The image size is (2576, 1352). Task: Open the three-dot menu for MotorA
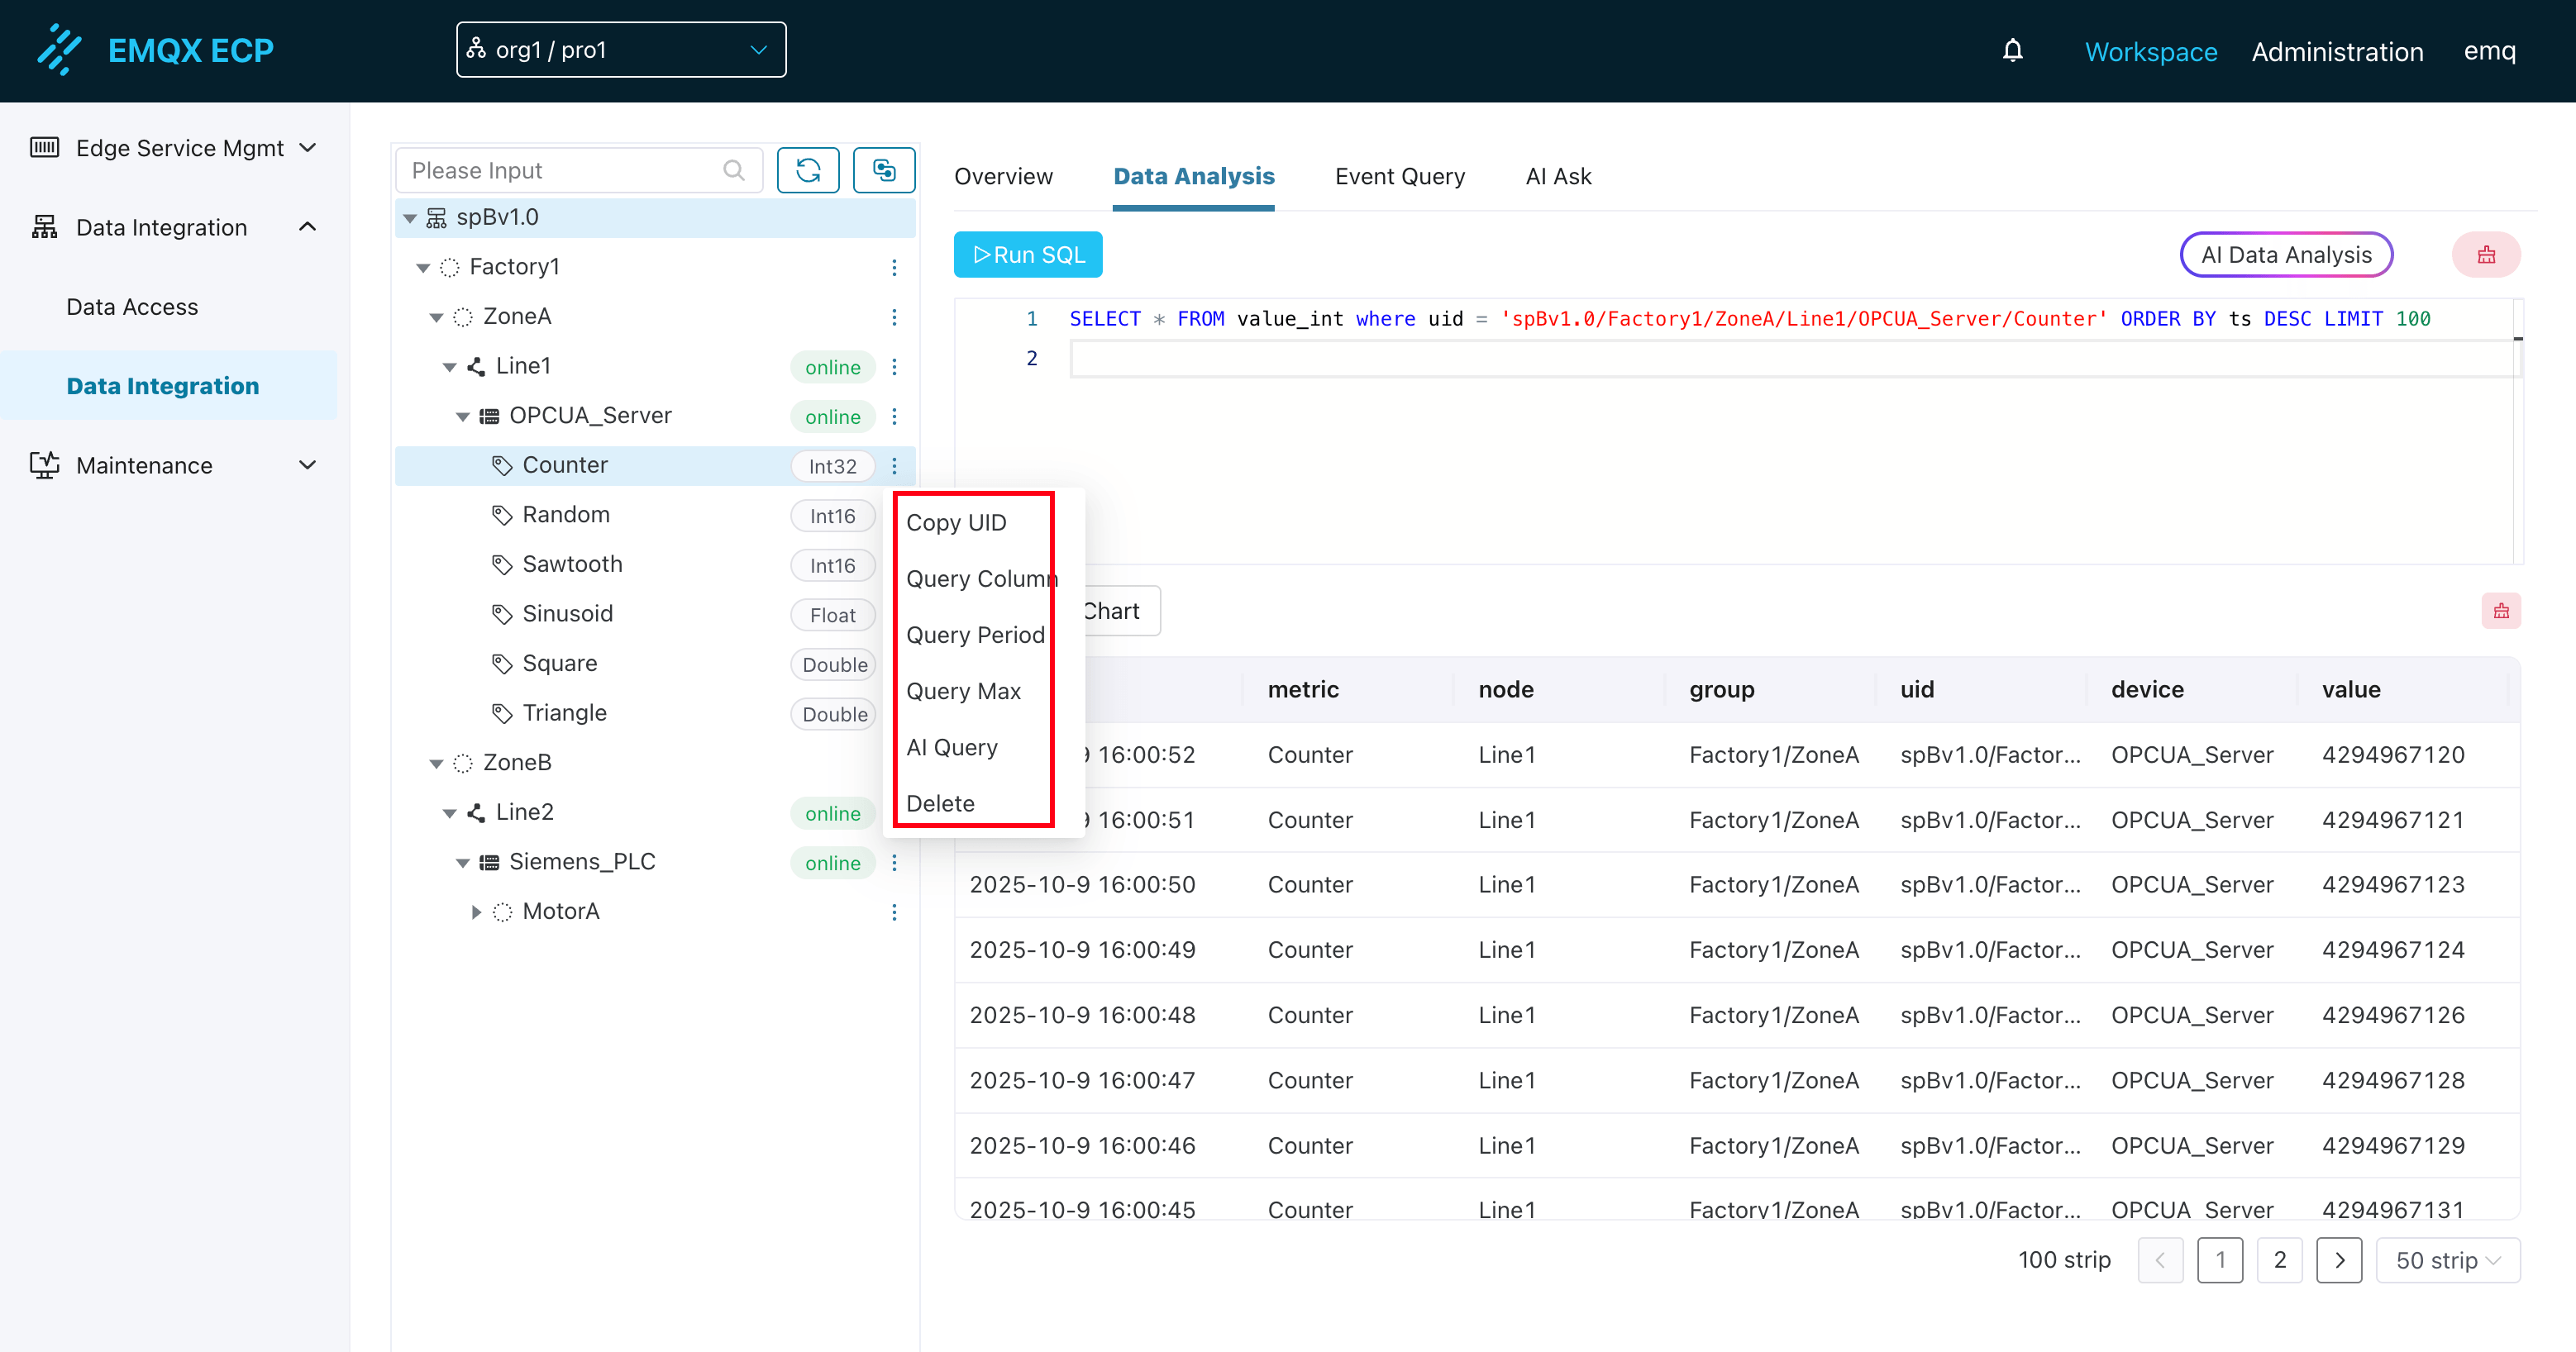coord(894,912)
